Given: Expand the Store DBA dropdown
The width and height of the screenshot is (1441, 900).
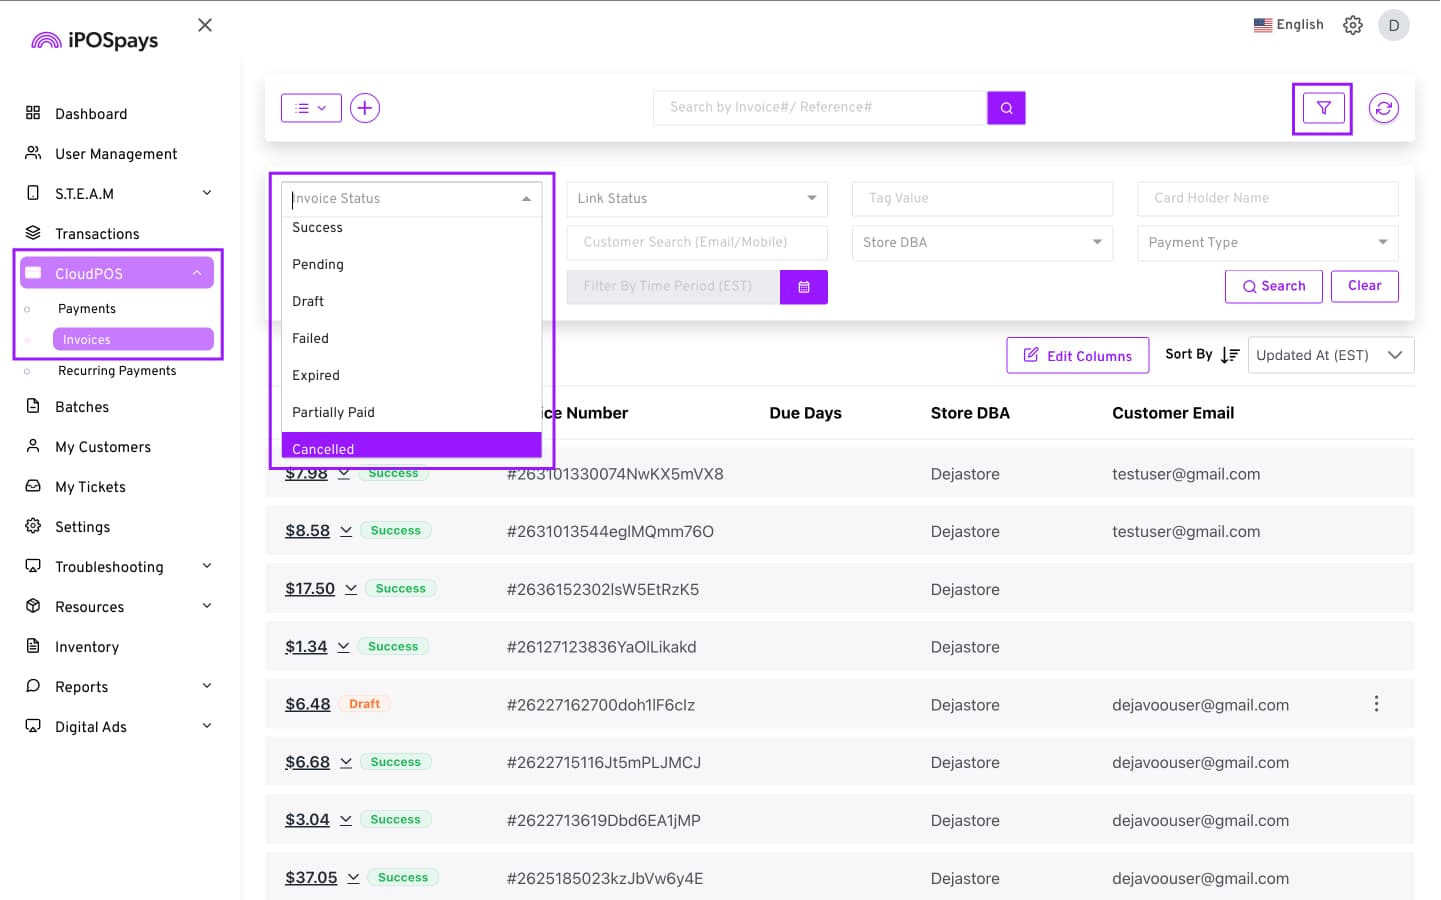Looking at the screenshot, I should click(x=981, y=243).
